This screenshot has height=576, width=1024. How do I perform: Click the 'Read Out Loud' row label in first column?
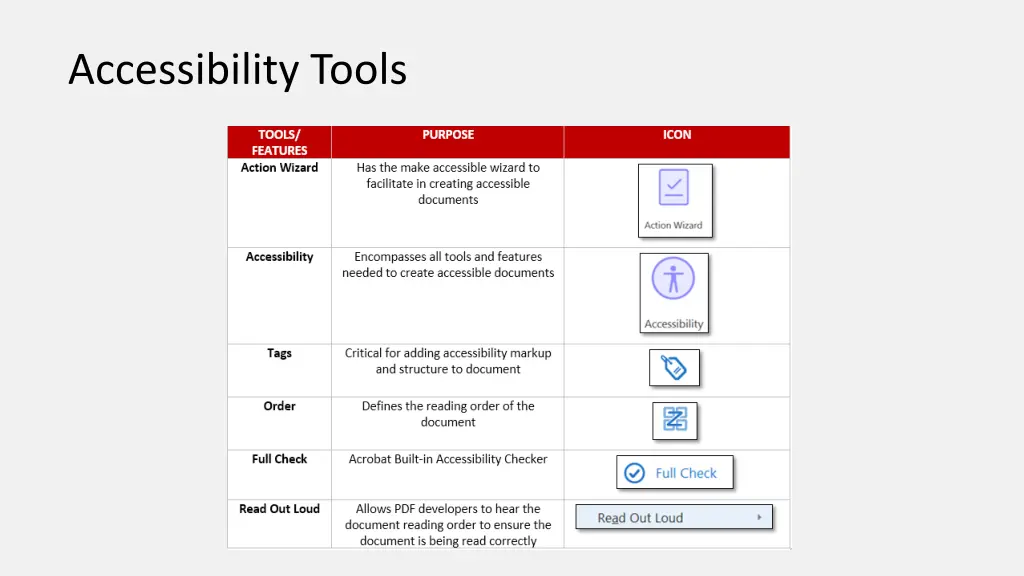tap(279, 509)
